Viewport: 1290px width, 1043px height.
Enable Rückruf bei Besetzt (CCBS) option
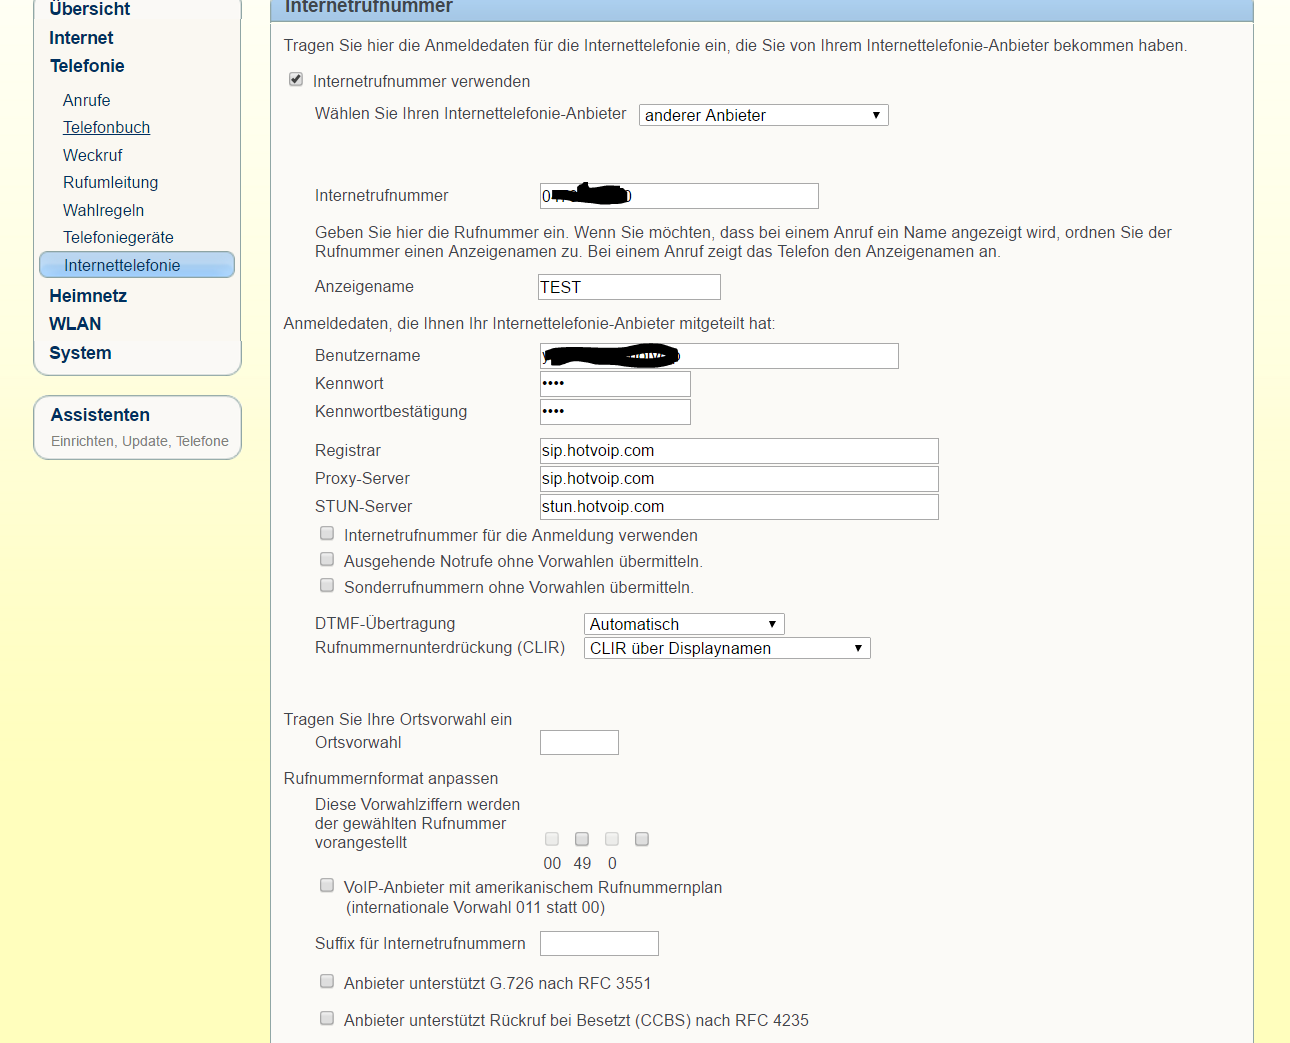point(327,1019)
